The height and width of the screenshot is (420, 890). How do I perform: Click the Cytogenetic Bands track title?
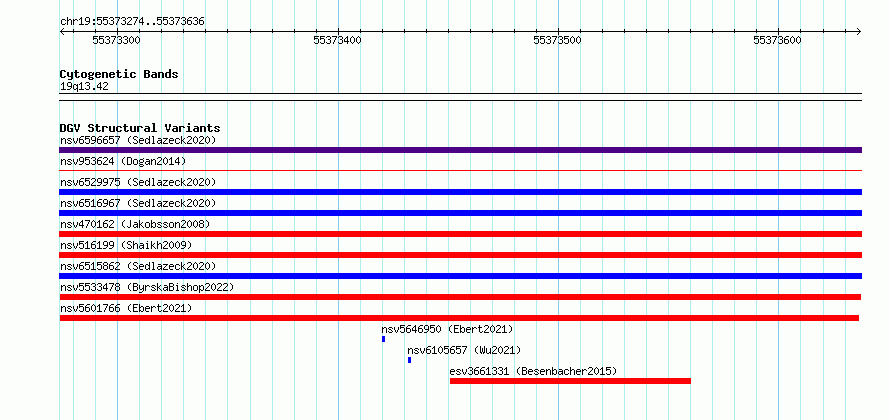click(119, 74)
